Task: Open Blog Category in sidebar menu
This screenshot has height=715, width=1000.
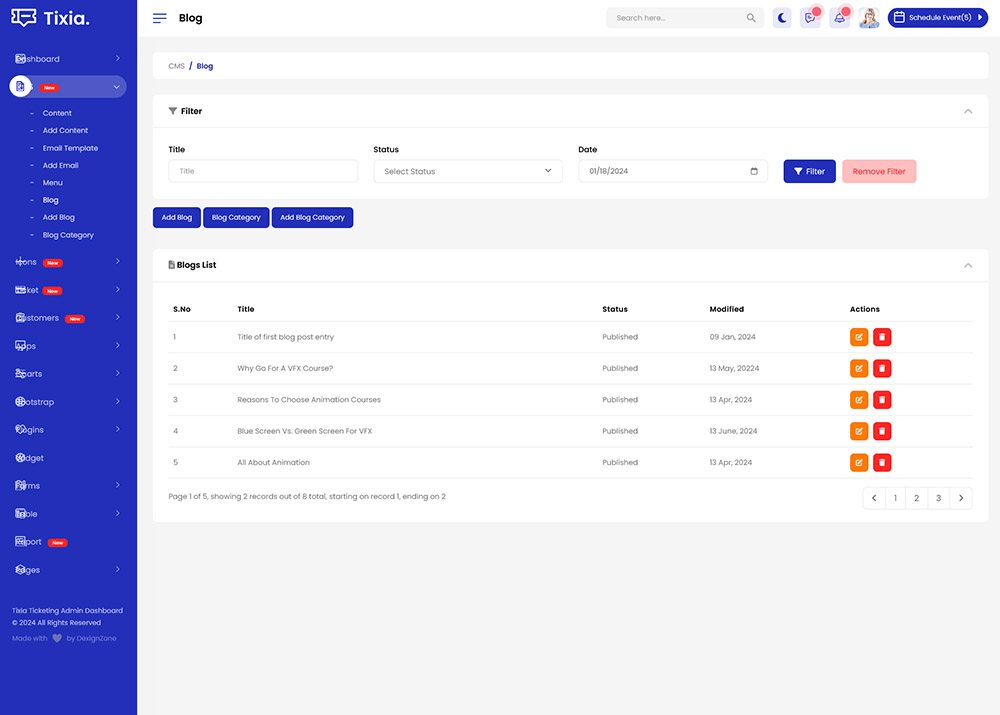Action: [68, 235]
